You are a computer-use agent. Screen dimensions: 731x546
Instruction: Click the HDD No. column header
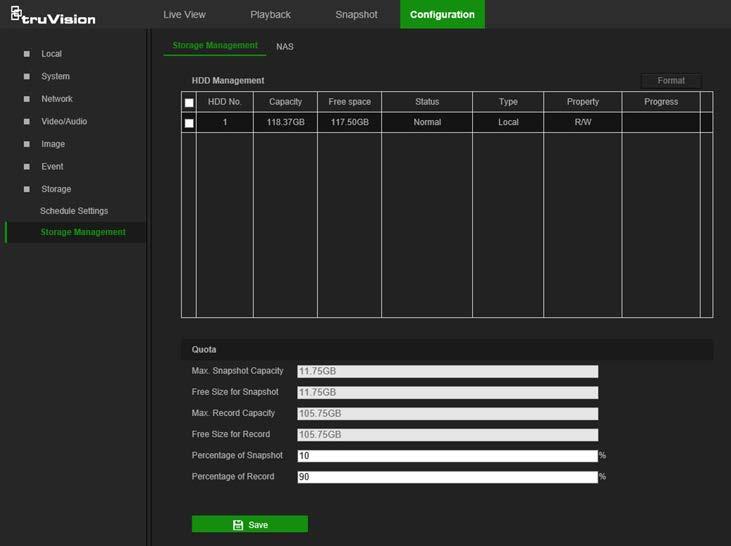[x=225, y=102]
